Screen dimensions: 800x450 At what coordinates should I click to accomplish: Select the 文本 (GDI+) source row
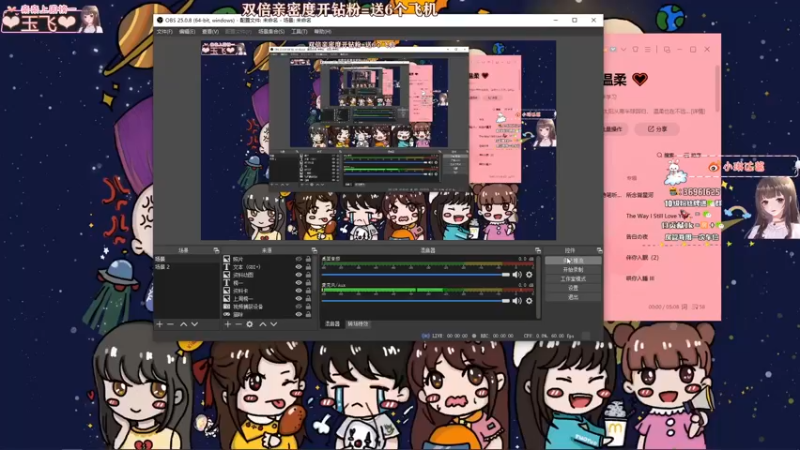pyautogui.click(x=267, y=267)
